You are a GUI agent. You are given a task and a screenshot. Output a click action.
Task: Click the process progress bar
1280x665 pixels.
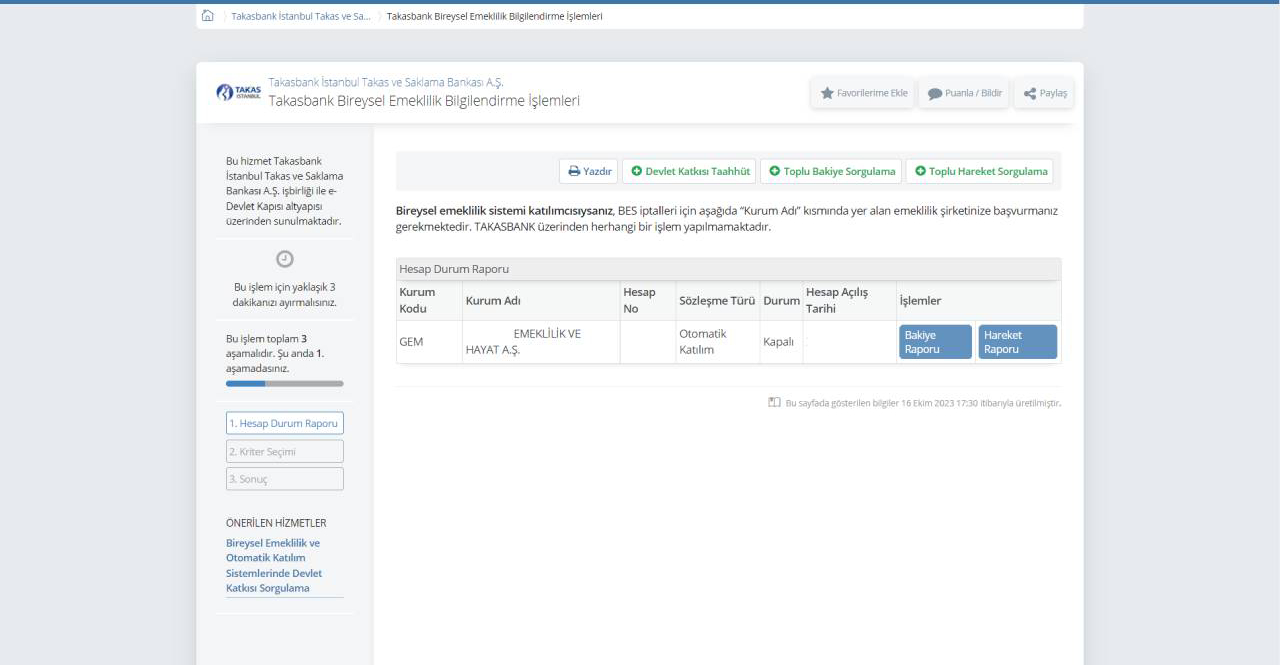coord(285,383)
